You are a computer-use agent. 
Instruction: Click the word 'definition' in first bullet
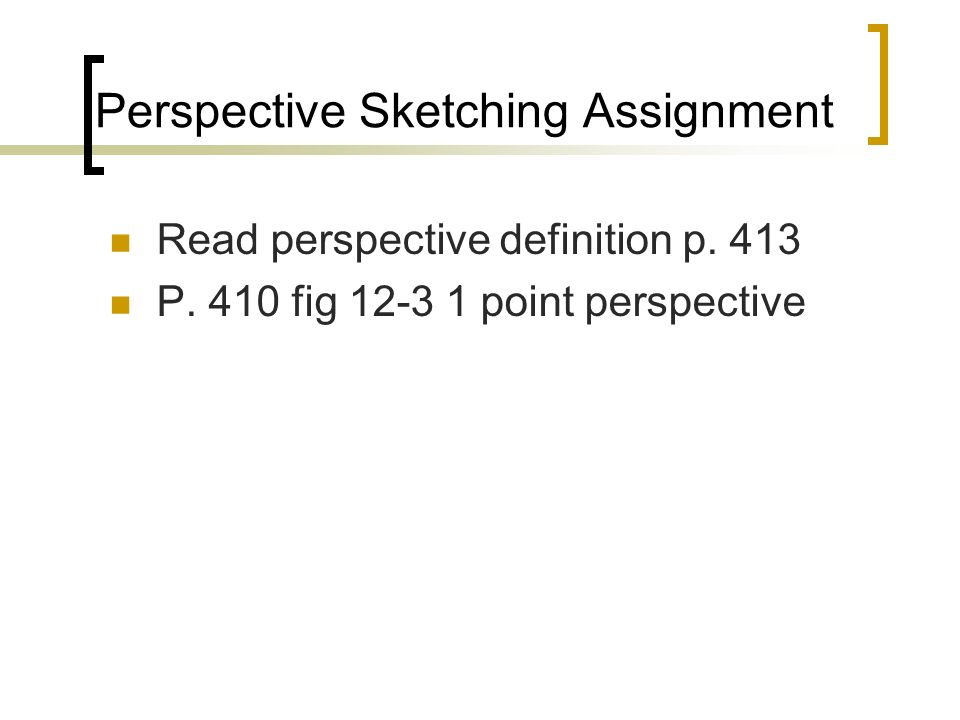pos(585,239)
